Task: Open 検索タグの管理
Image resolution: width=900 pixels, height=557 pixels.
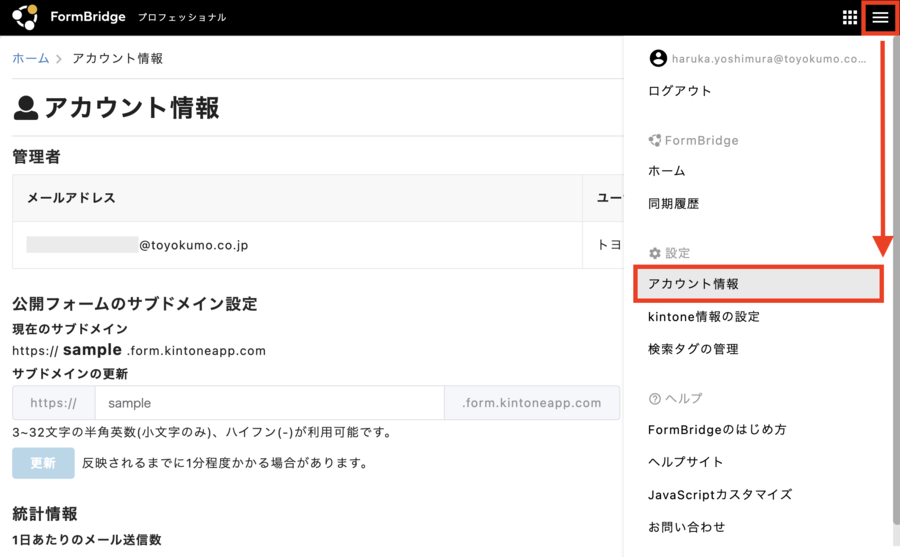Action: (693, 349)
